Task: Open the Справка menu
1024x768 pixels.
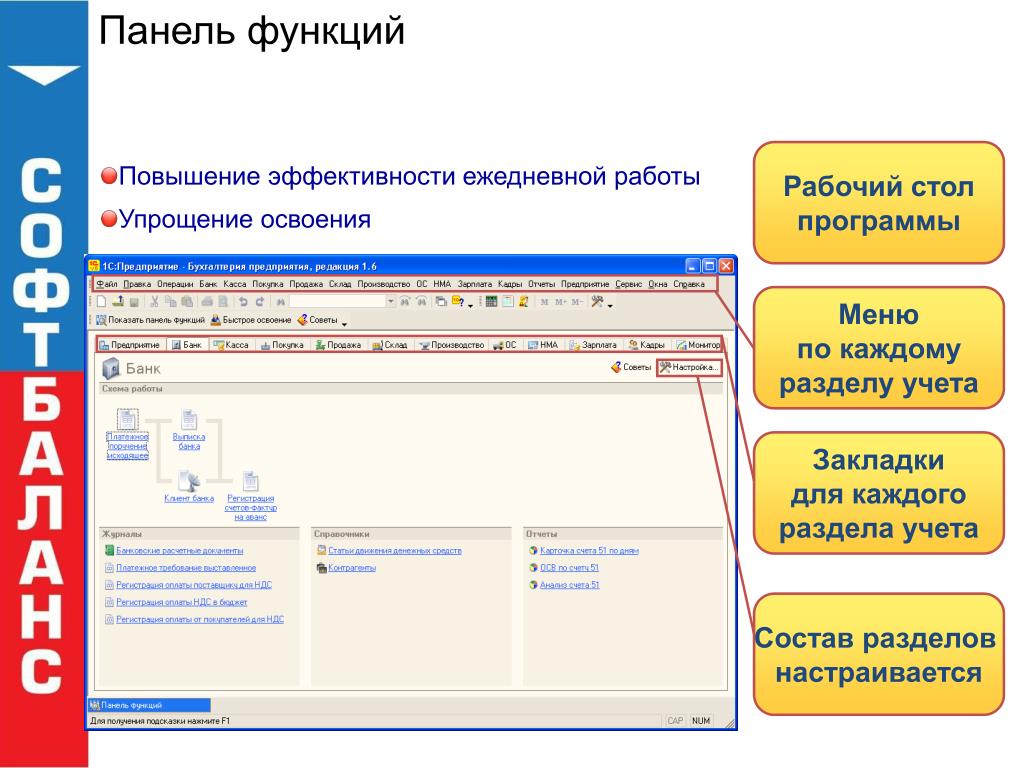Action: 689,284
